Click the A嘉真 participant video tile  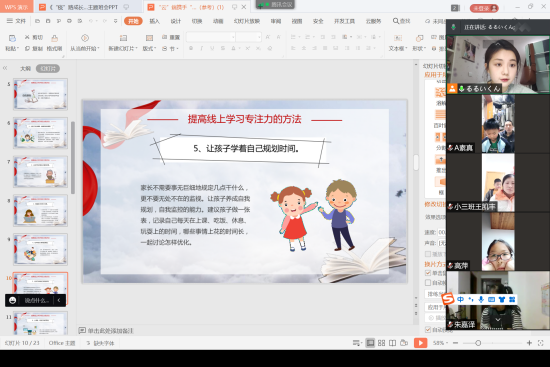[498, 124]
